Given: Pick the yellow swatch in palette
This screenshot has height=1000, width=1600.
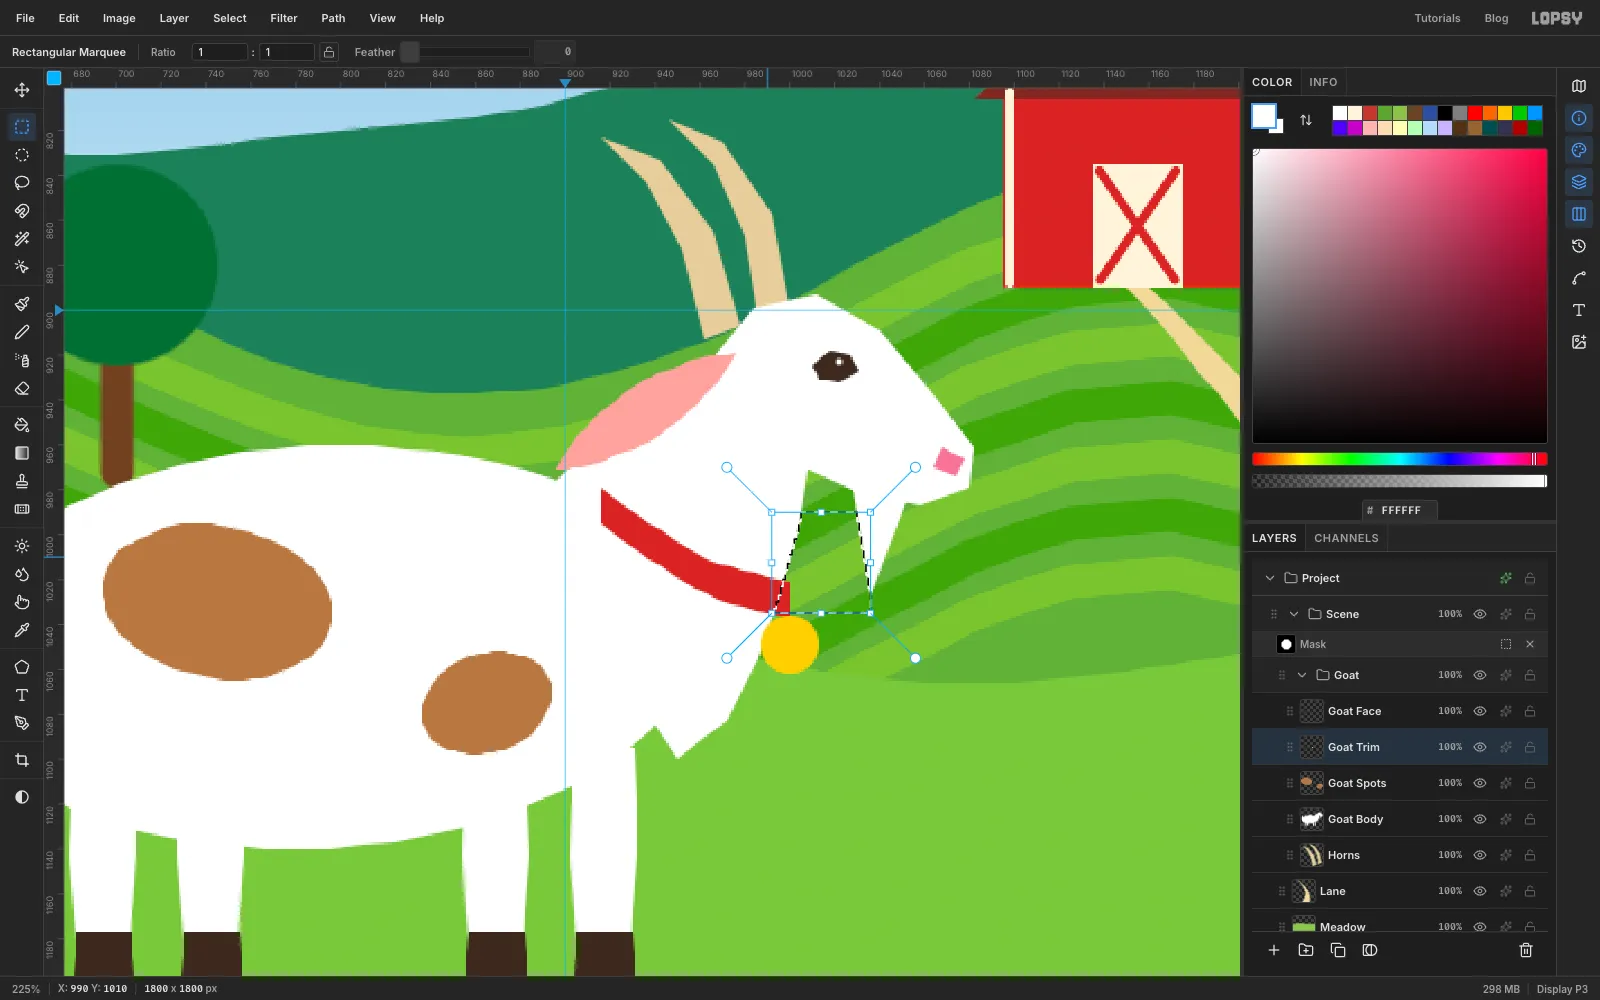Looking at the screenshot, I should (1505, 113).
